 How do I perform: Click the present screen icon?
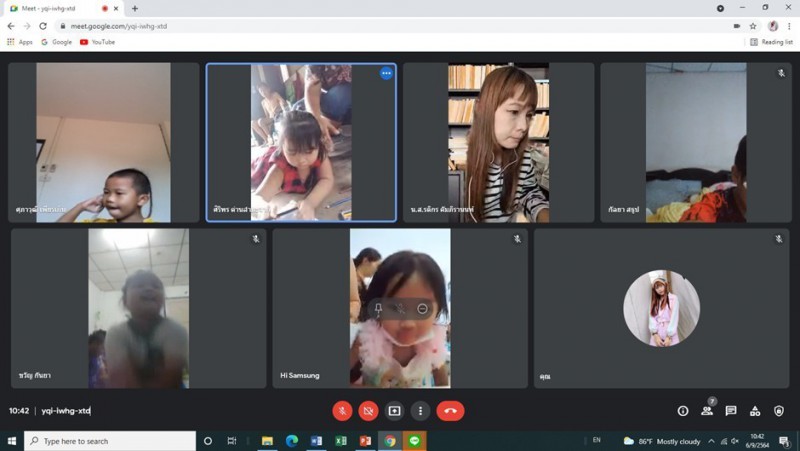tap(394, 410)
